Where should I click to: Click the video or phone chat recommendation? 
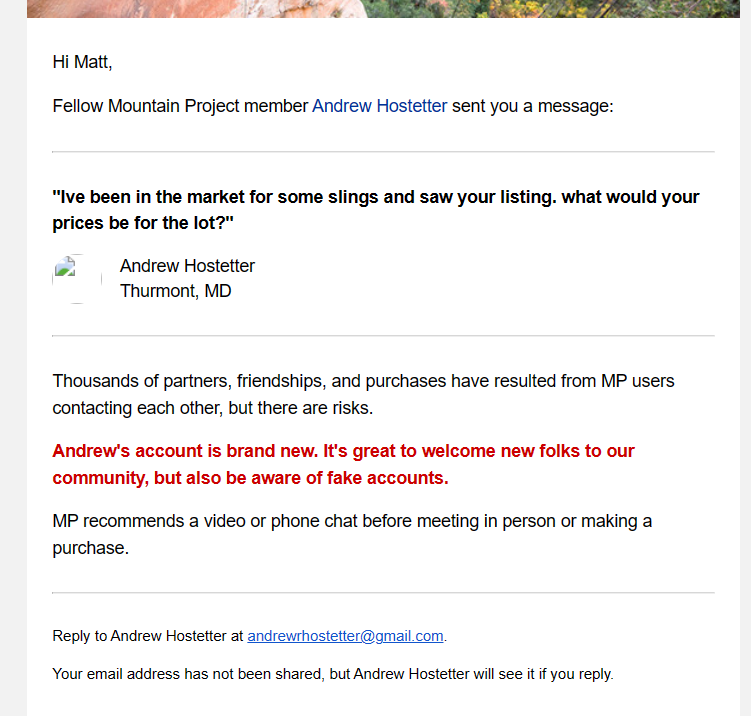(x=351, y=534)
